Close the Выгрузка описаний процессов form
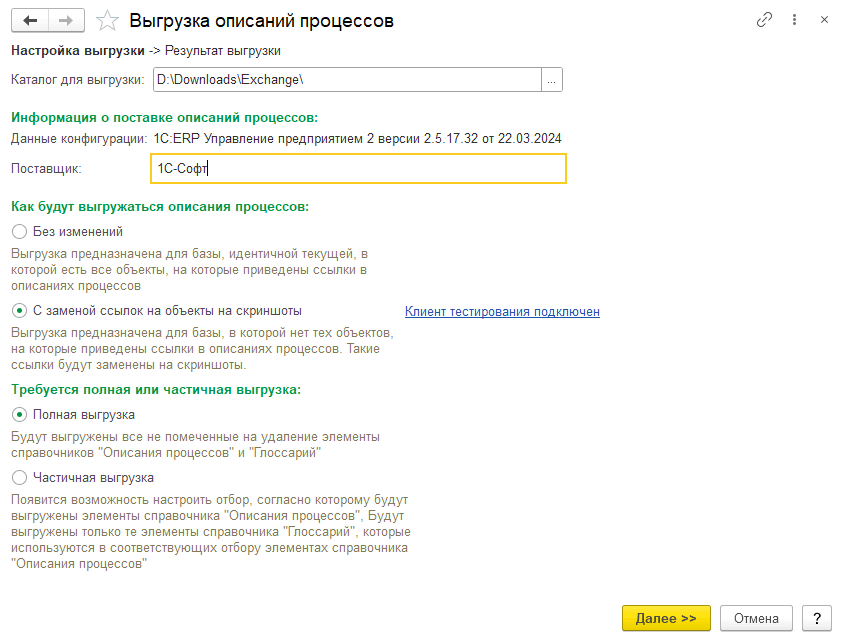The height and width of the screenshot is (643, 846). [824, 20]
